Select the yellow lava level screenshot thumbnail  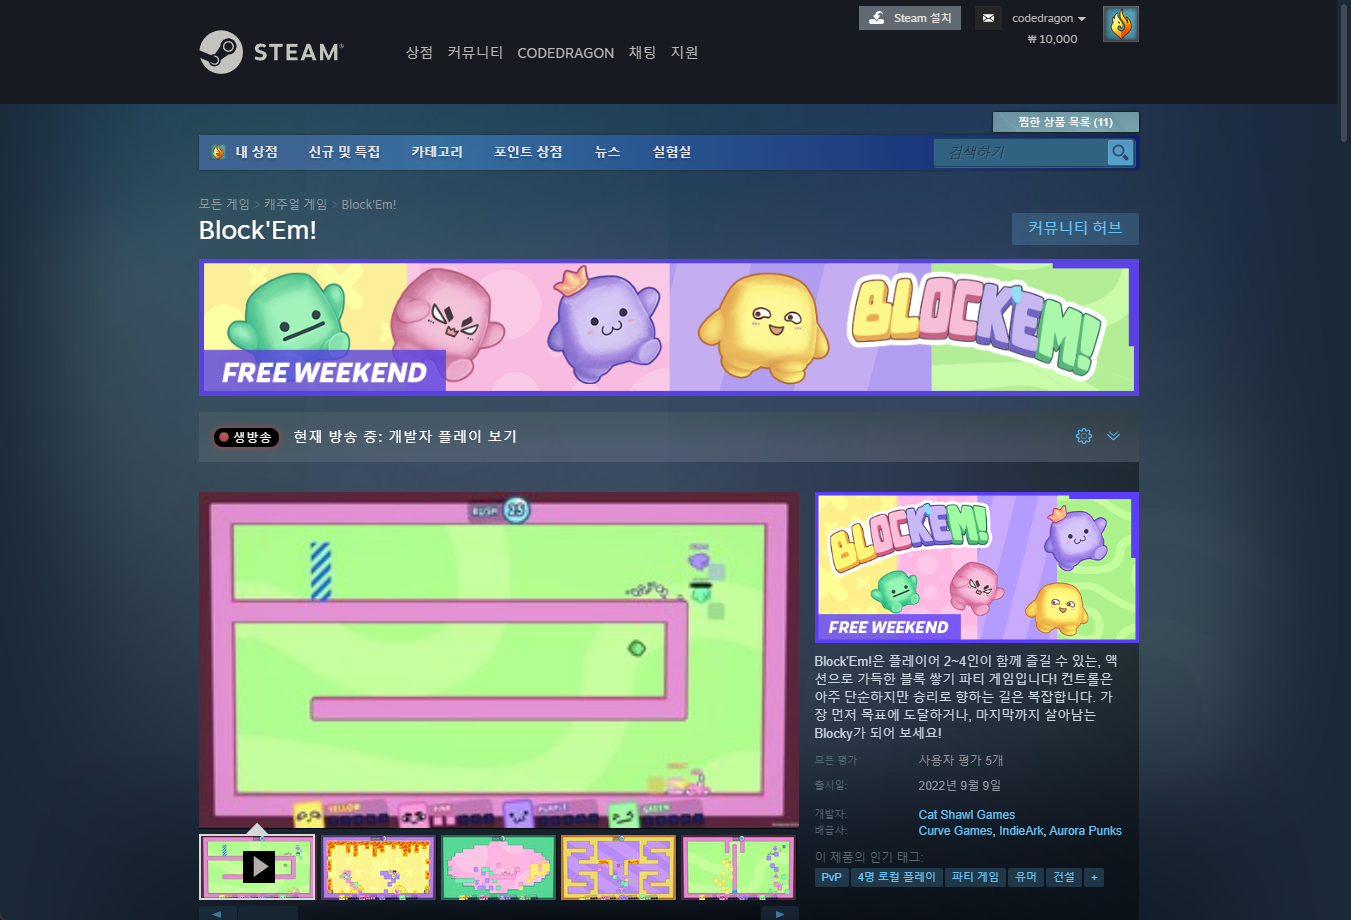(378, 867)
